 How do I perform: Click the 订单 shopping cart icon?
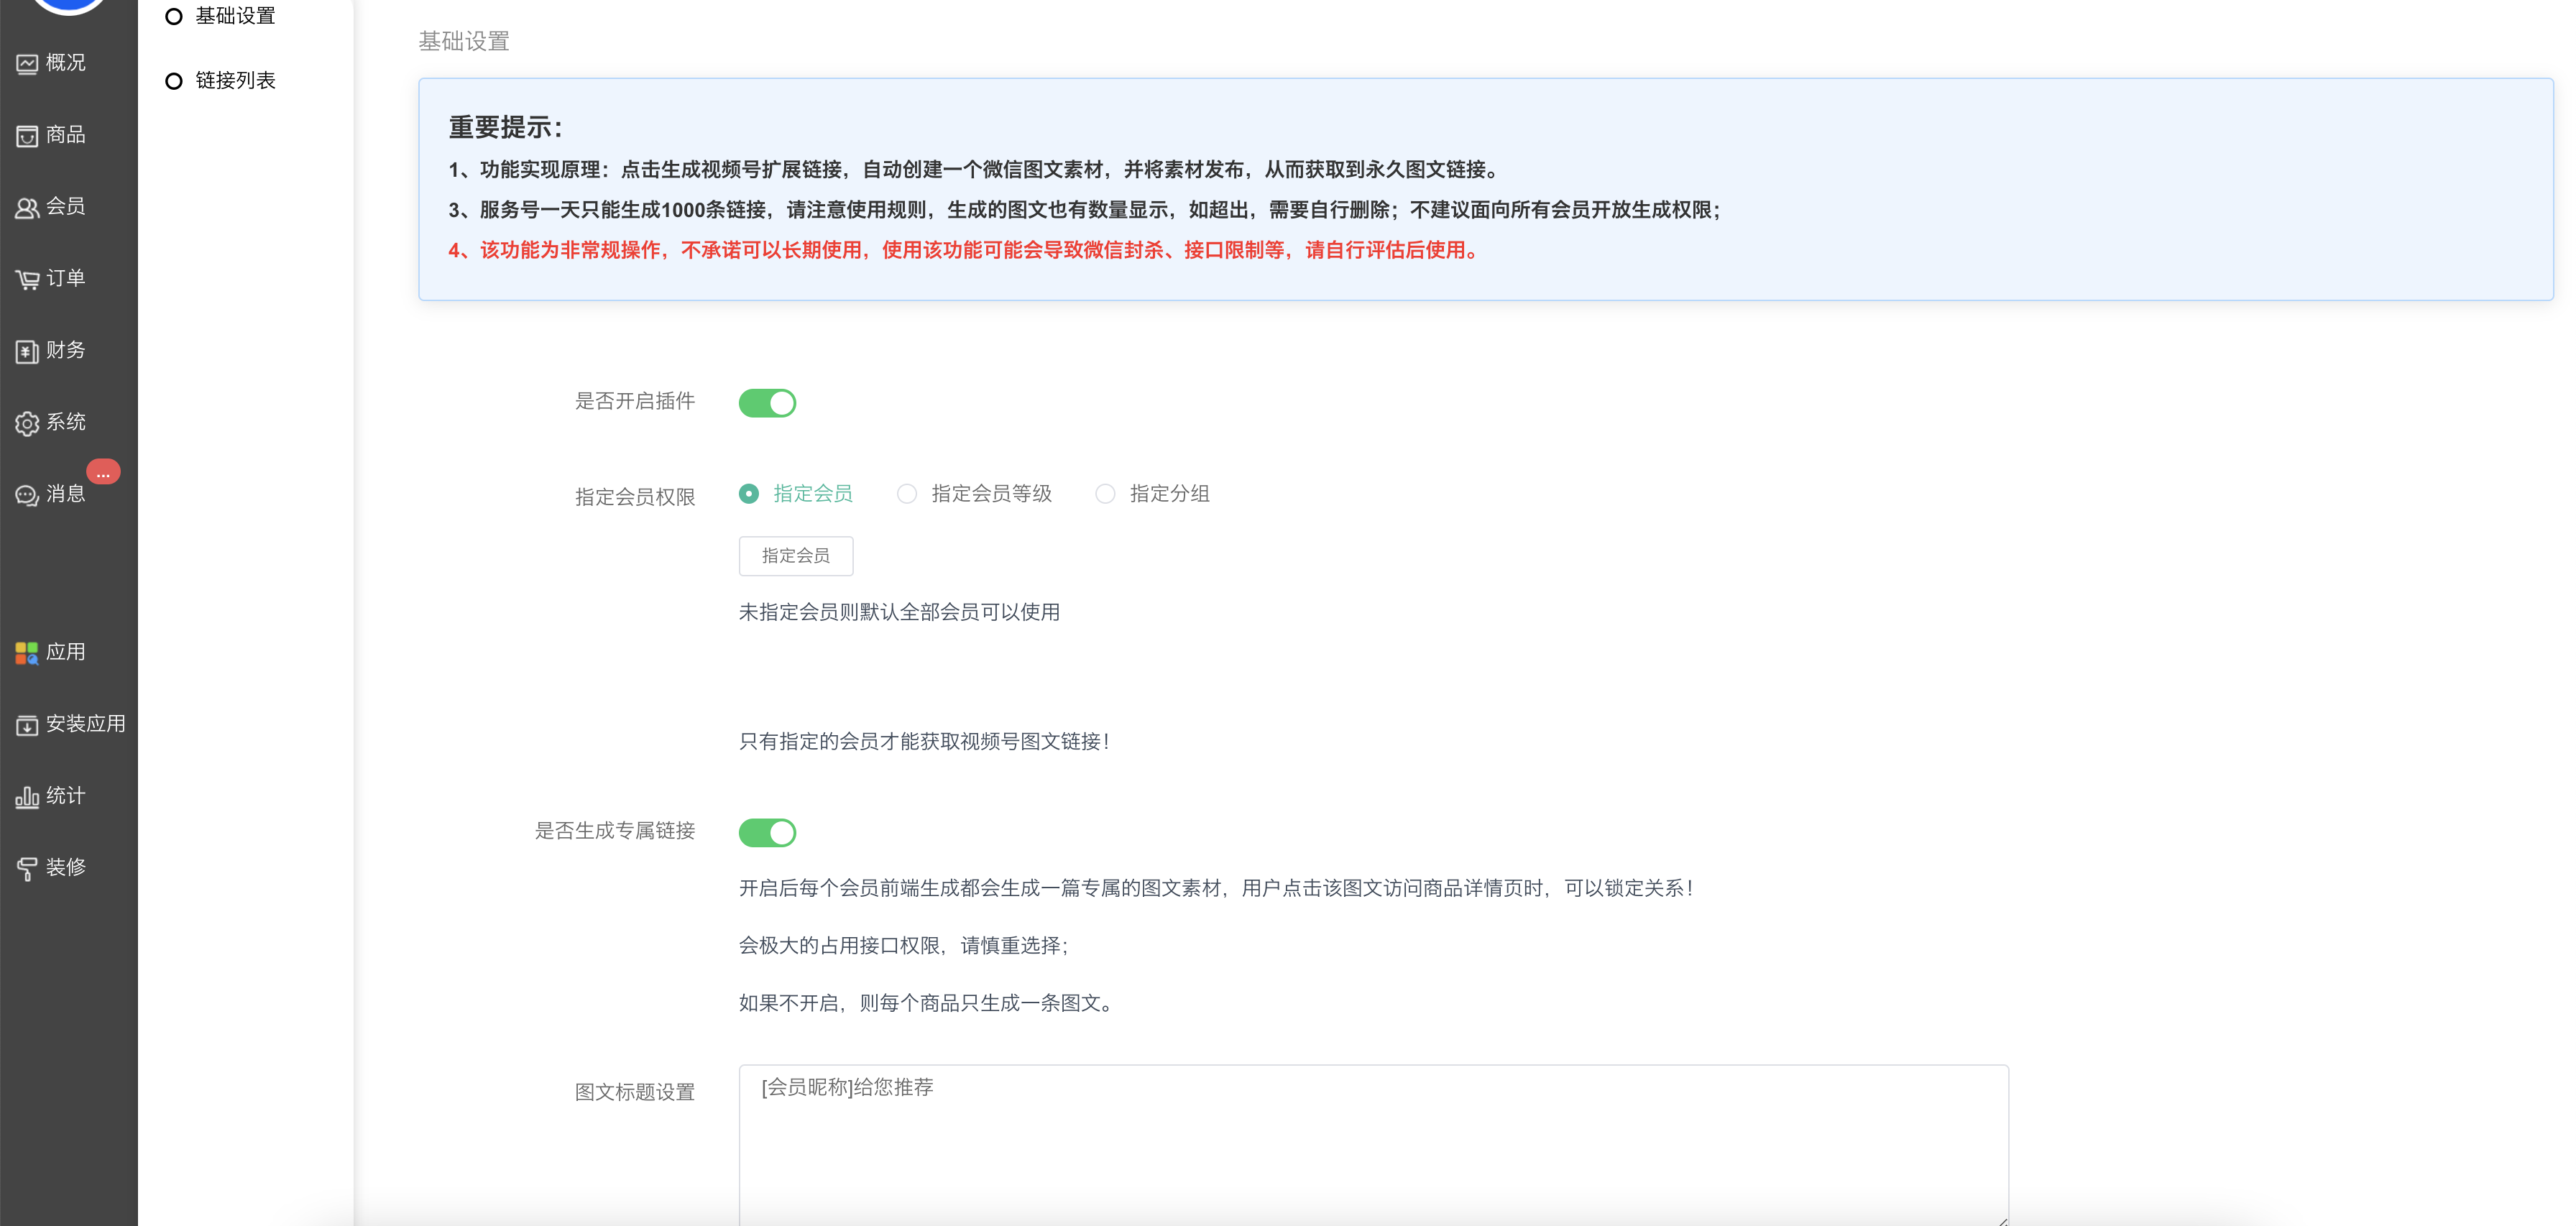click(27, 280)
